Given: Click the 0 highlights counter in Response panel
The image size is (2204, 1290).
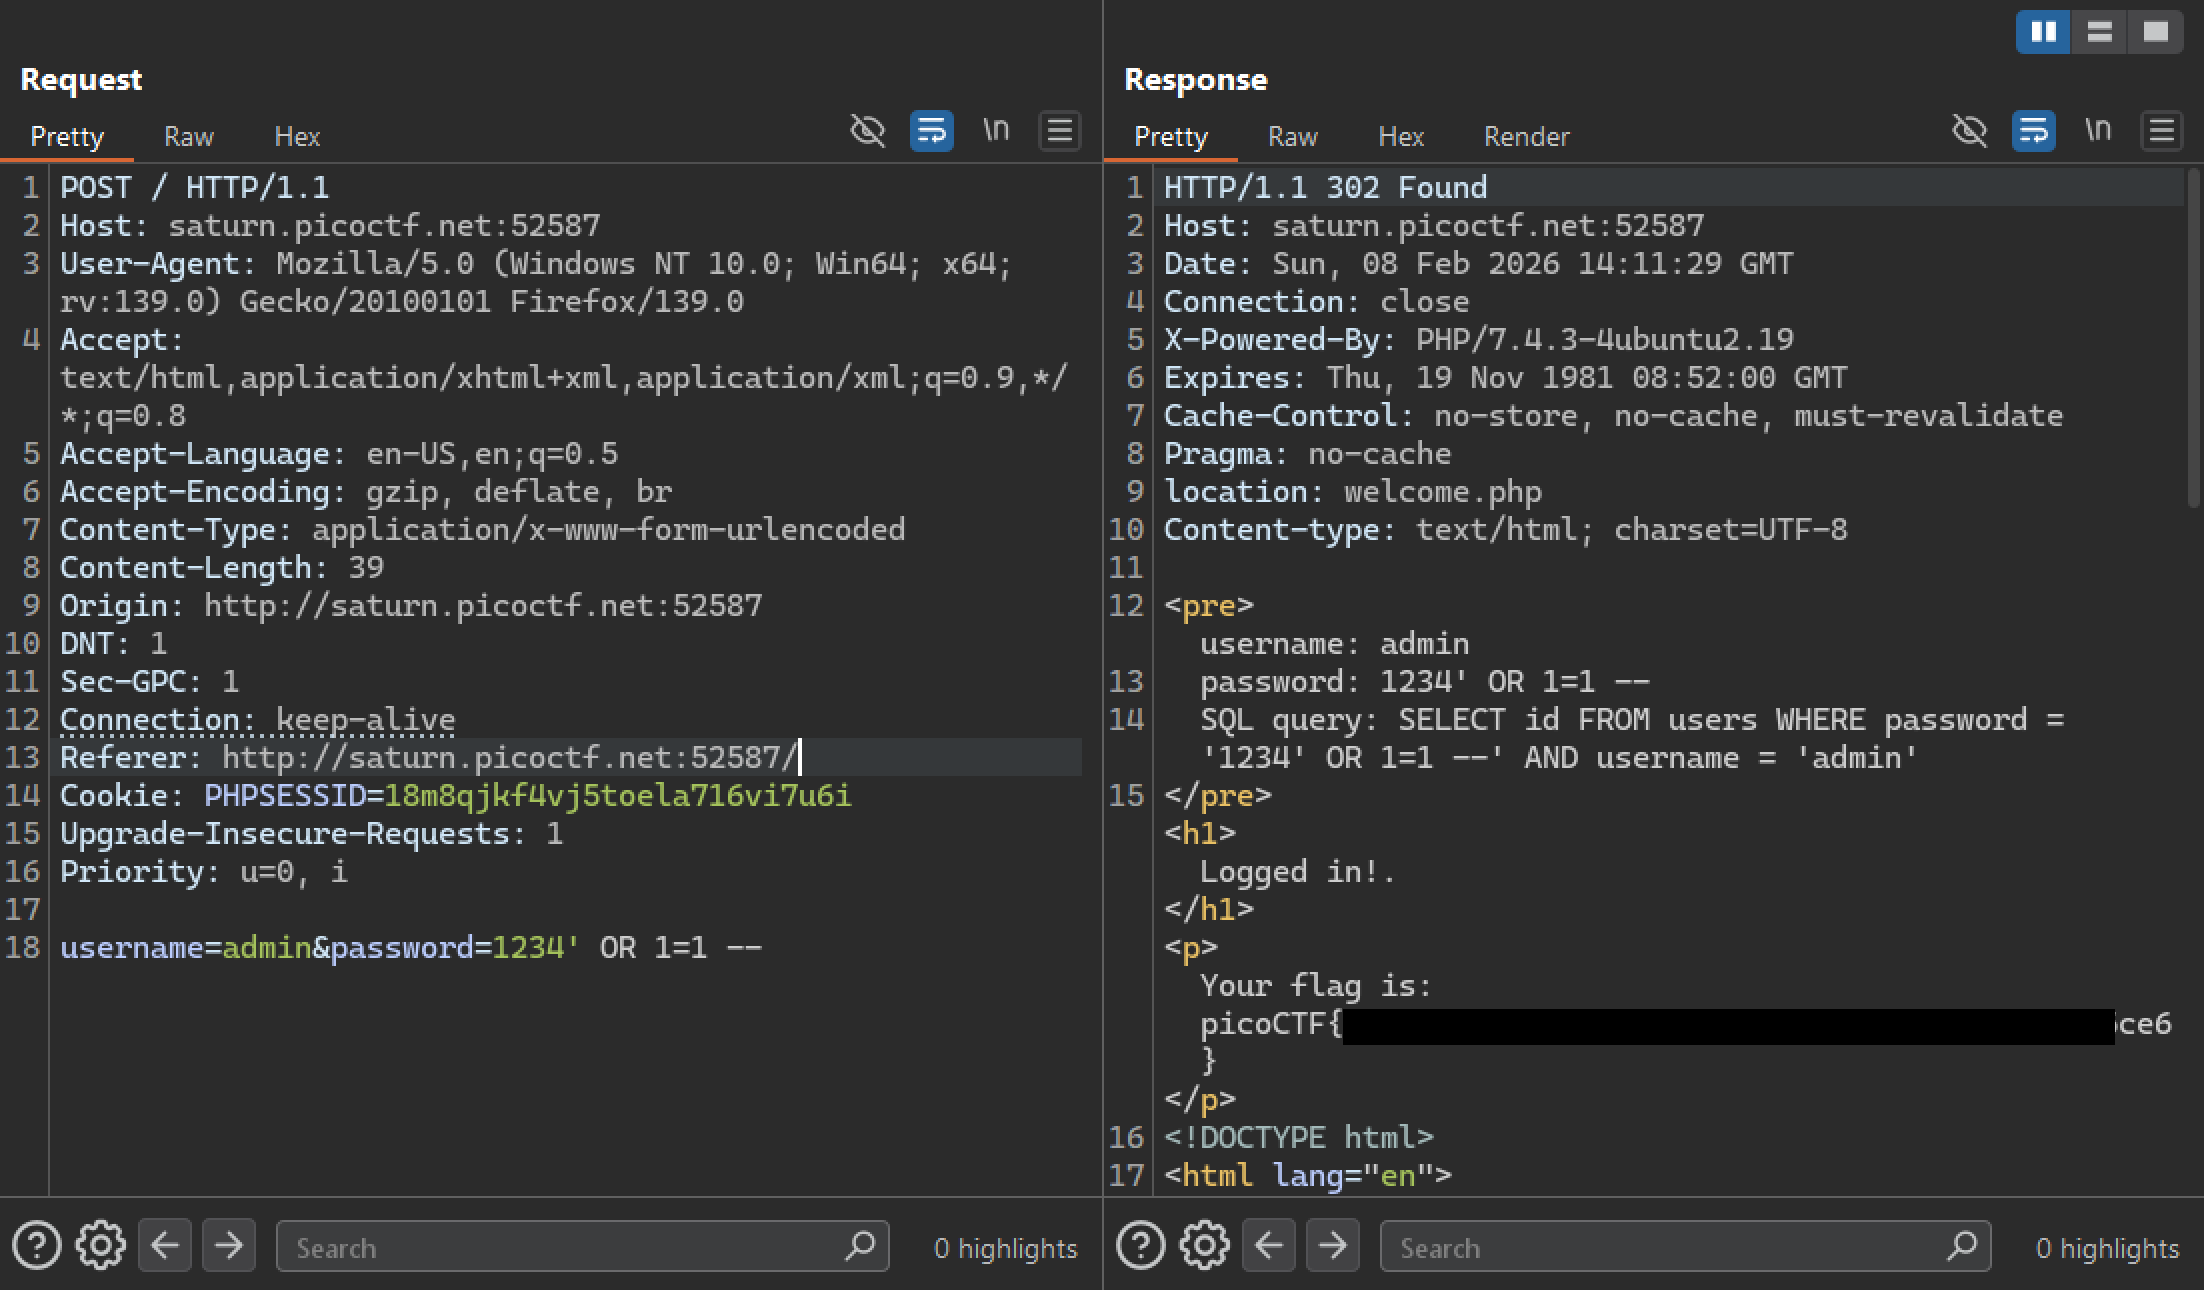Looking at the screenshot, I should coord(2108,1247).
